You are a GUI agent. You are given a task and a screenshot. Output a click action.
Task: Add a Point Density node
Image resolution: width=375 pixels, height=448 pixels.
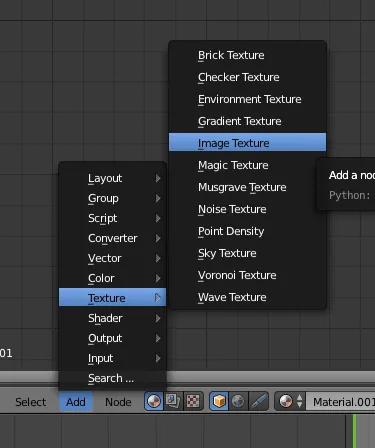247,231
